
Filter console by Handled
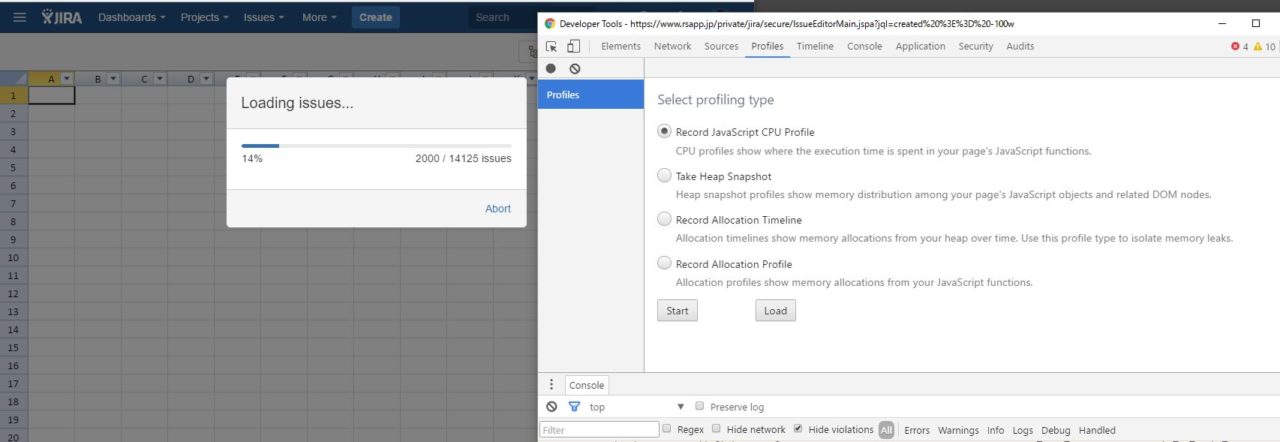(1097, 430)
